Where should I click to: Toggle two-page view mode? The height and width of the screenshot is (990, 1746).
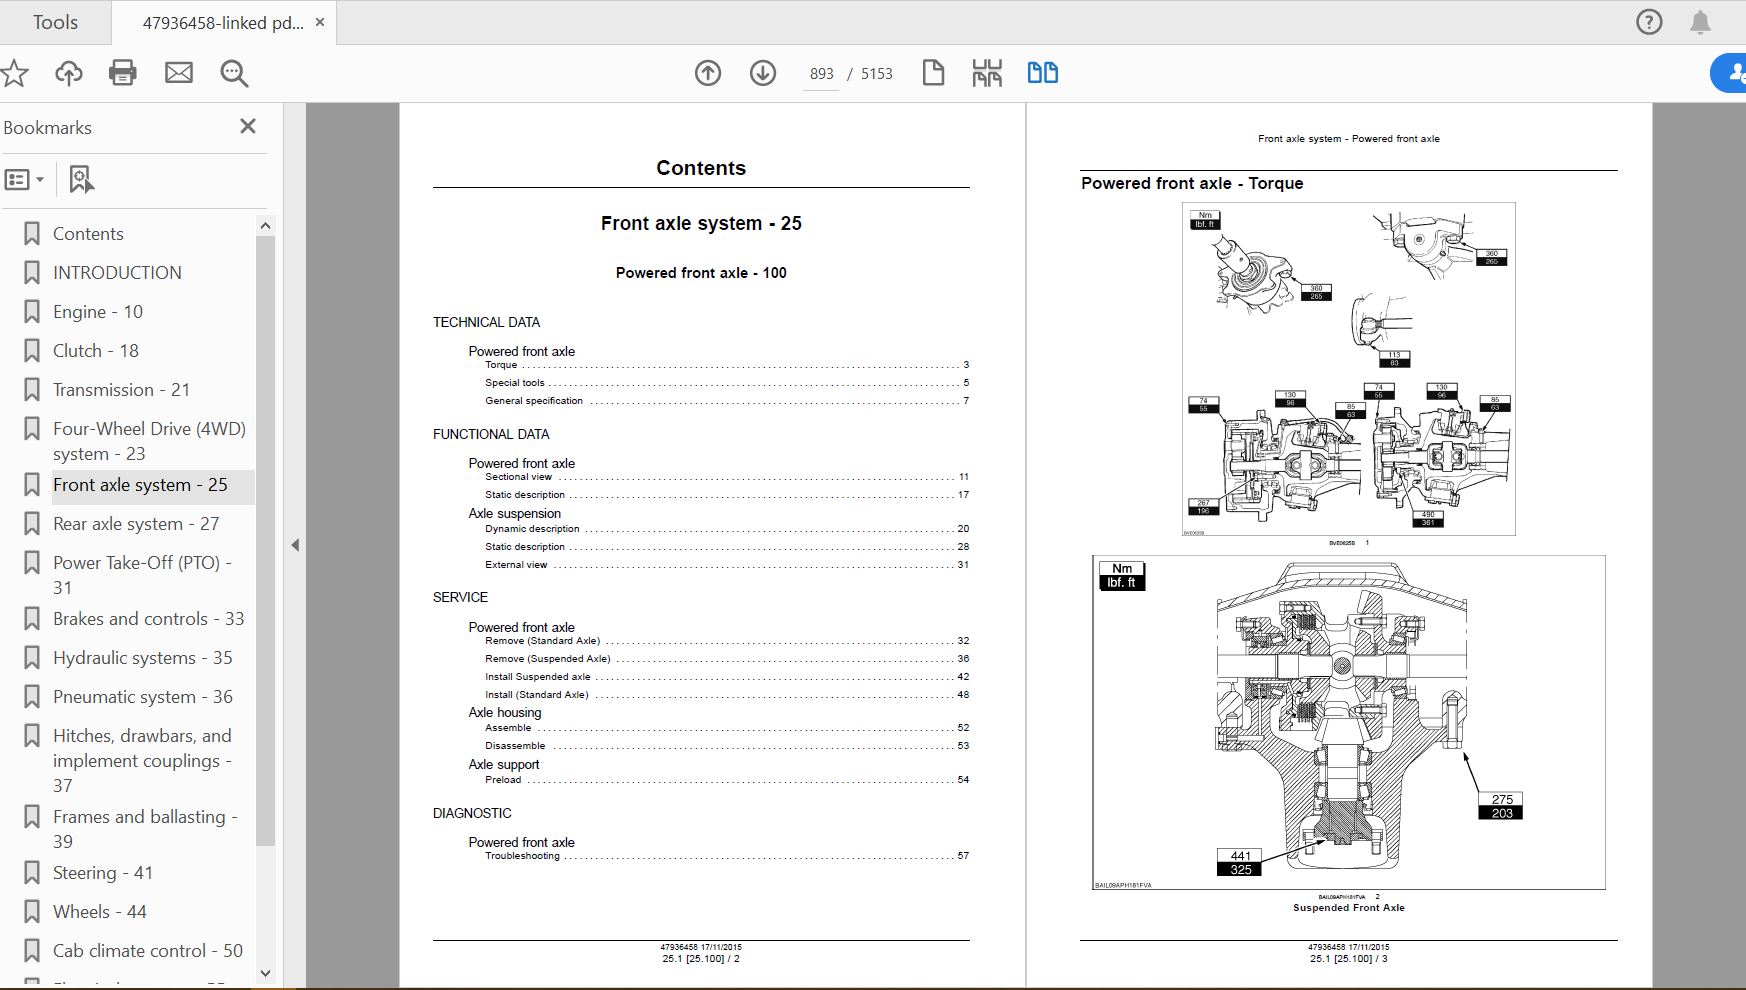click(1043, 73)
